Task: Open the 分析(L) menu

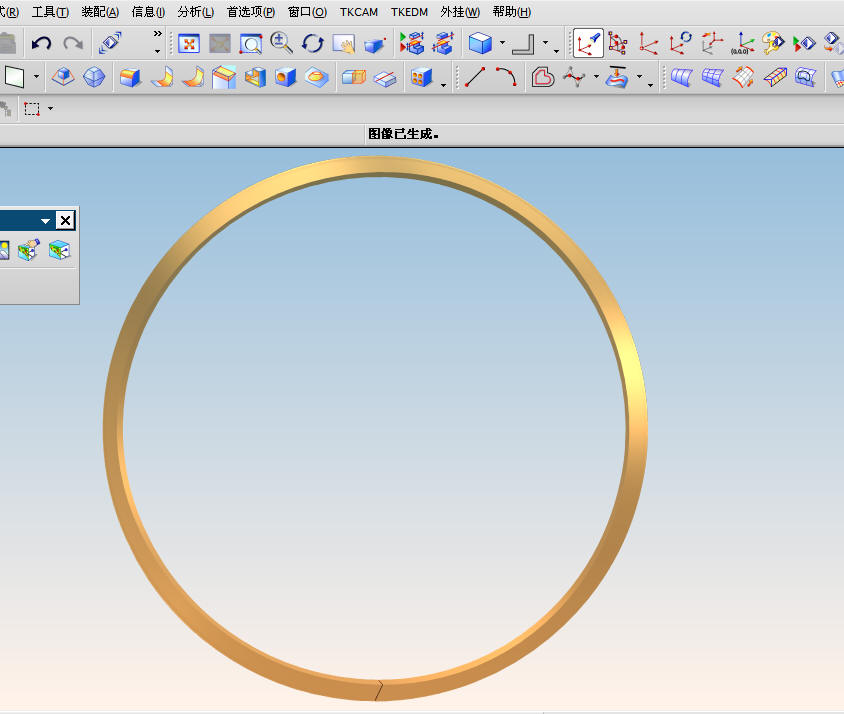Action: pos(195,12)
